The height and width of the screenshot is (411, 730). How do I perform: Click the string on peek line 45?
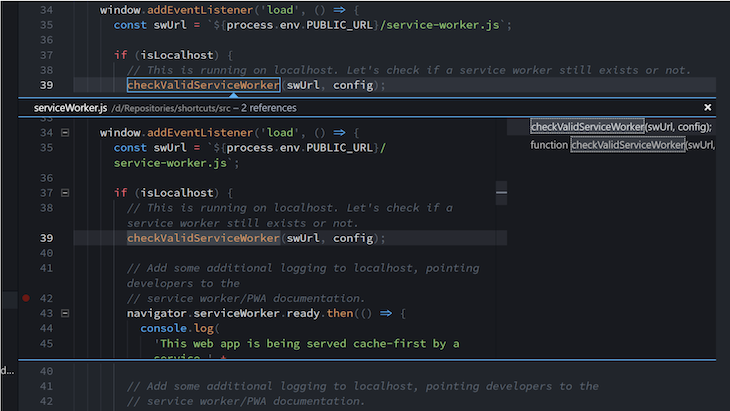pyautogui.click(x=307, y=344)
